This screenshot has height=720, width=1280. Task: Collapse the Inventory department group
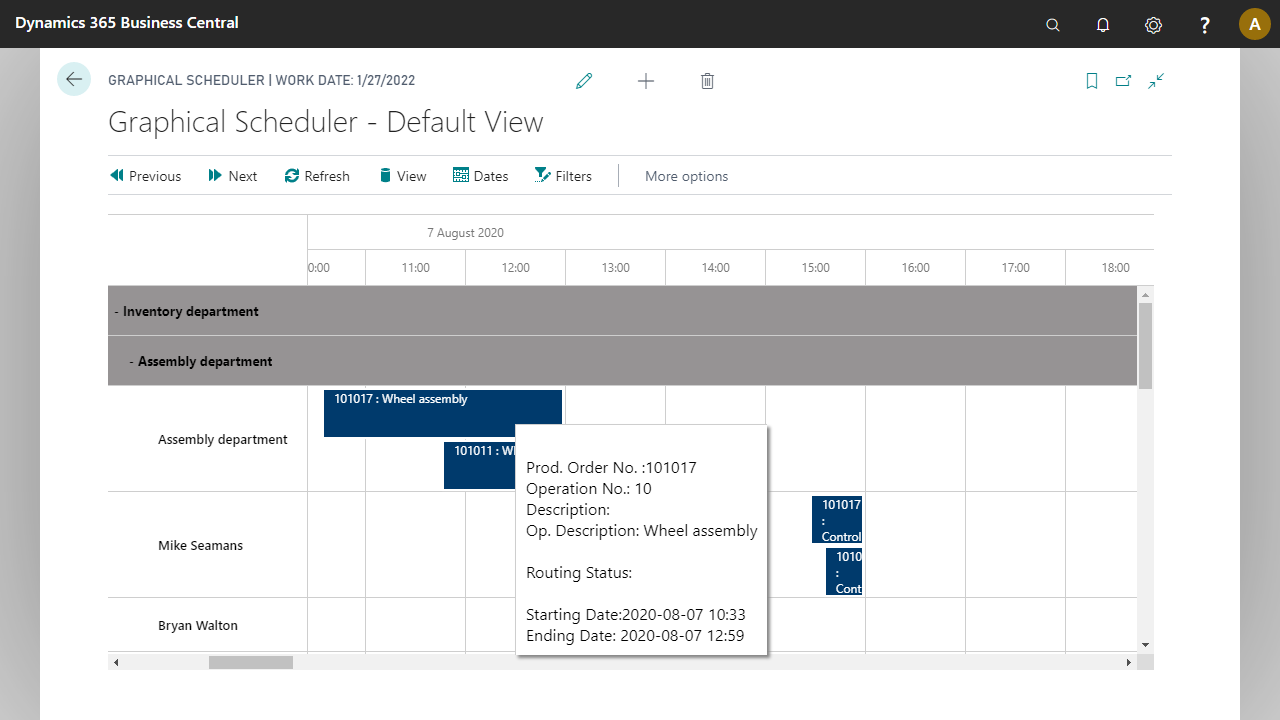pyautogui.click(x=117, y=311)
